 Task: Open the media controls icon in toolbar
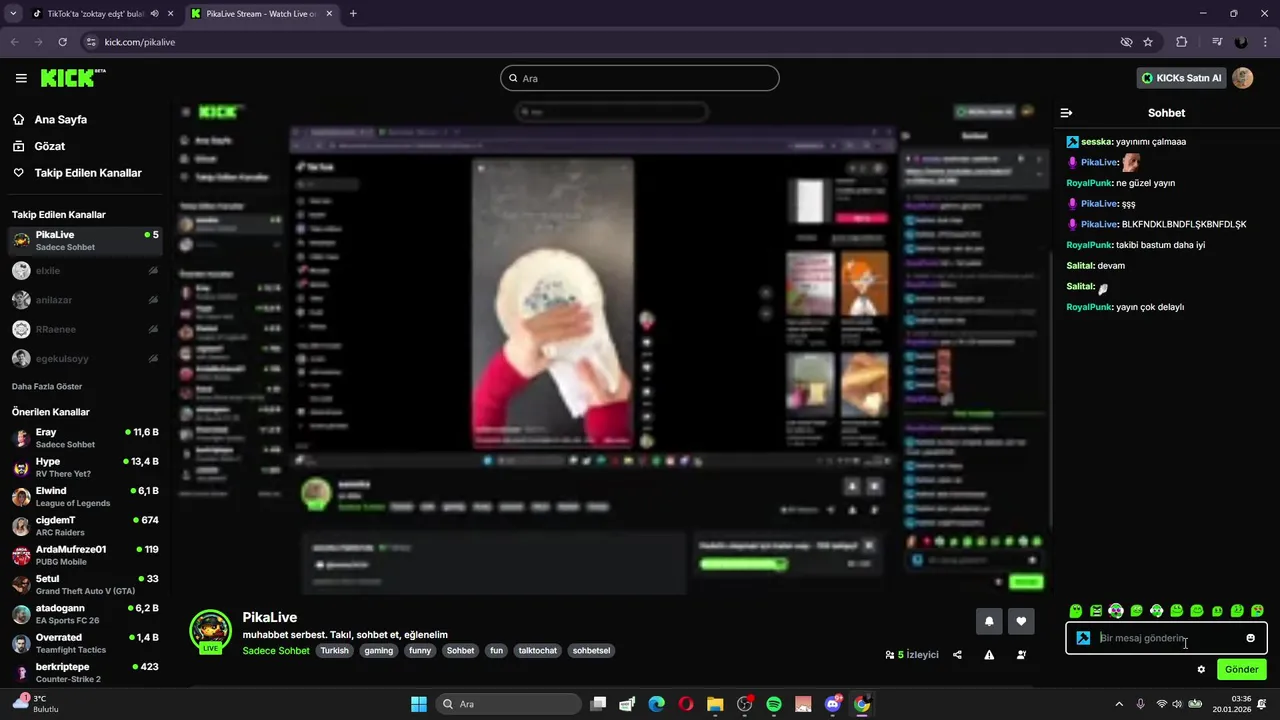point(1217,42)
